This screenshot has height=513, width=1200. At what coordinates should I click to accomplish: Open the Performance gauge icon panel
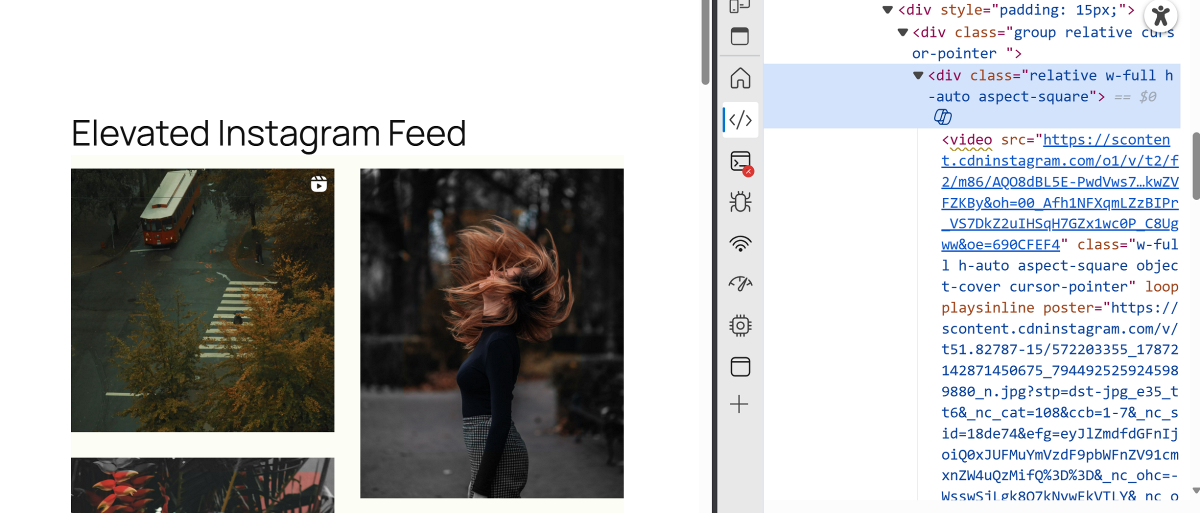click(x=740, y=284)
